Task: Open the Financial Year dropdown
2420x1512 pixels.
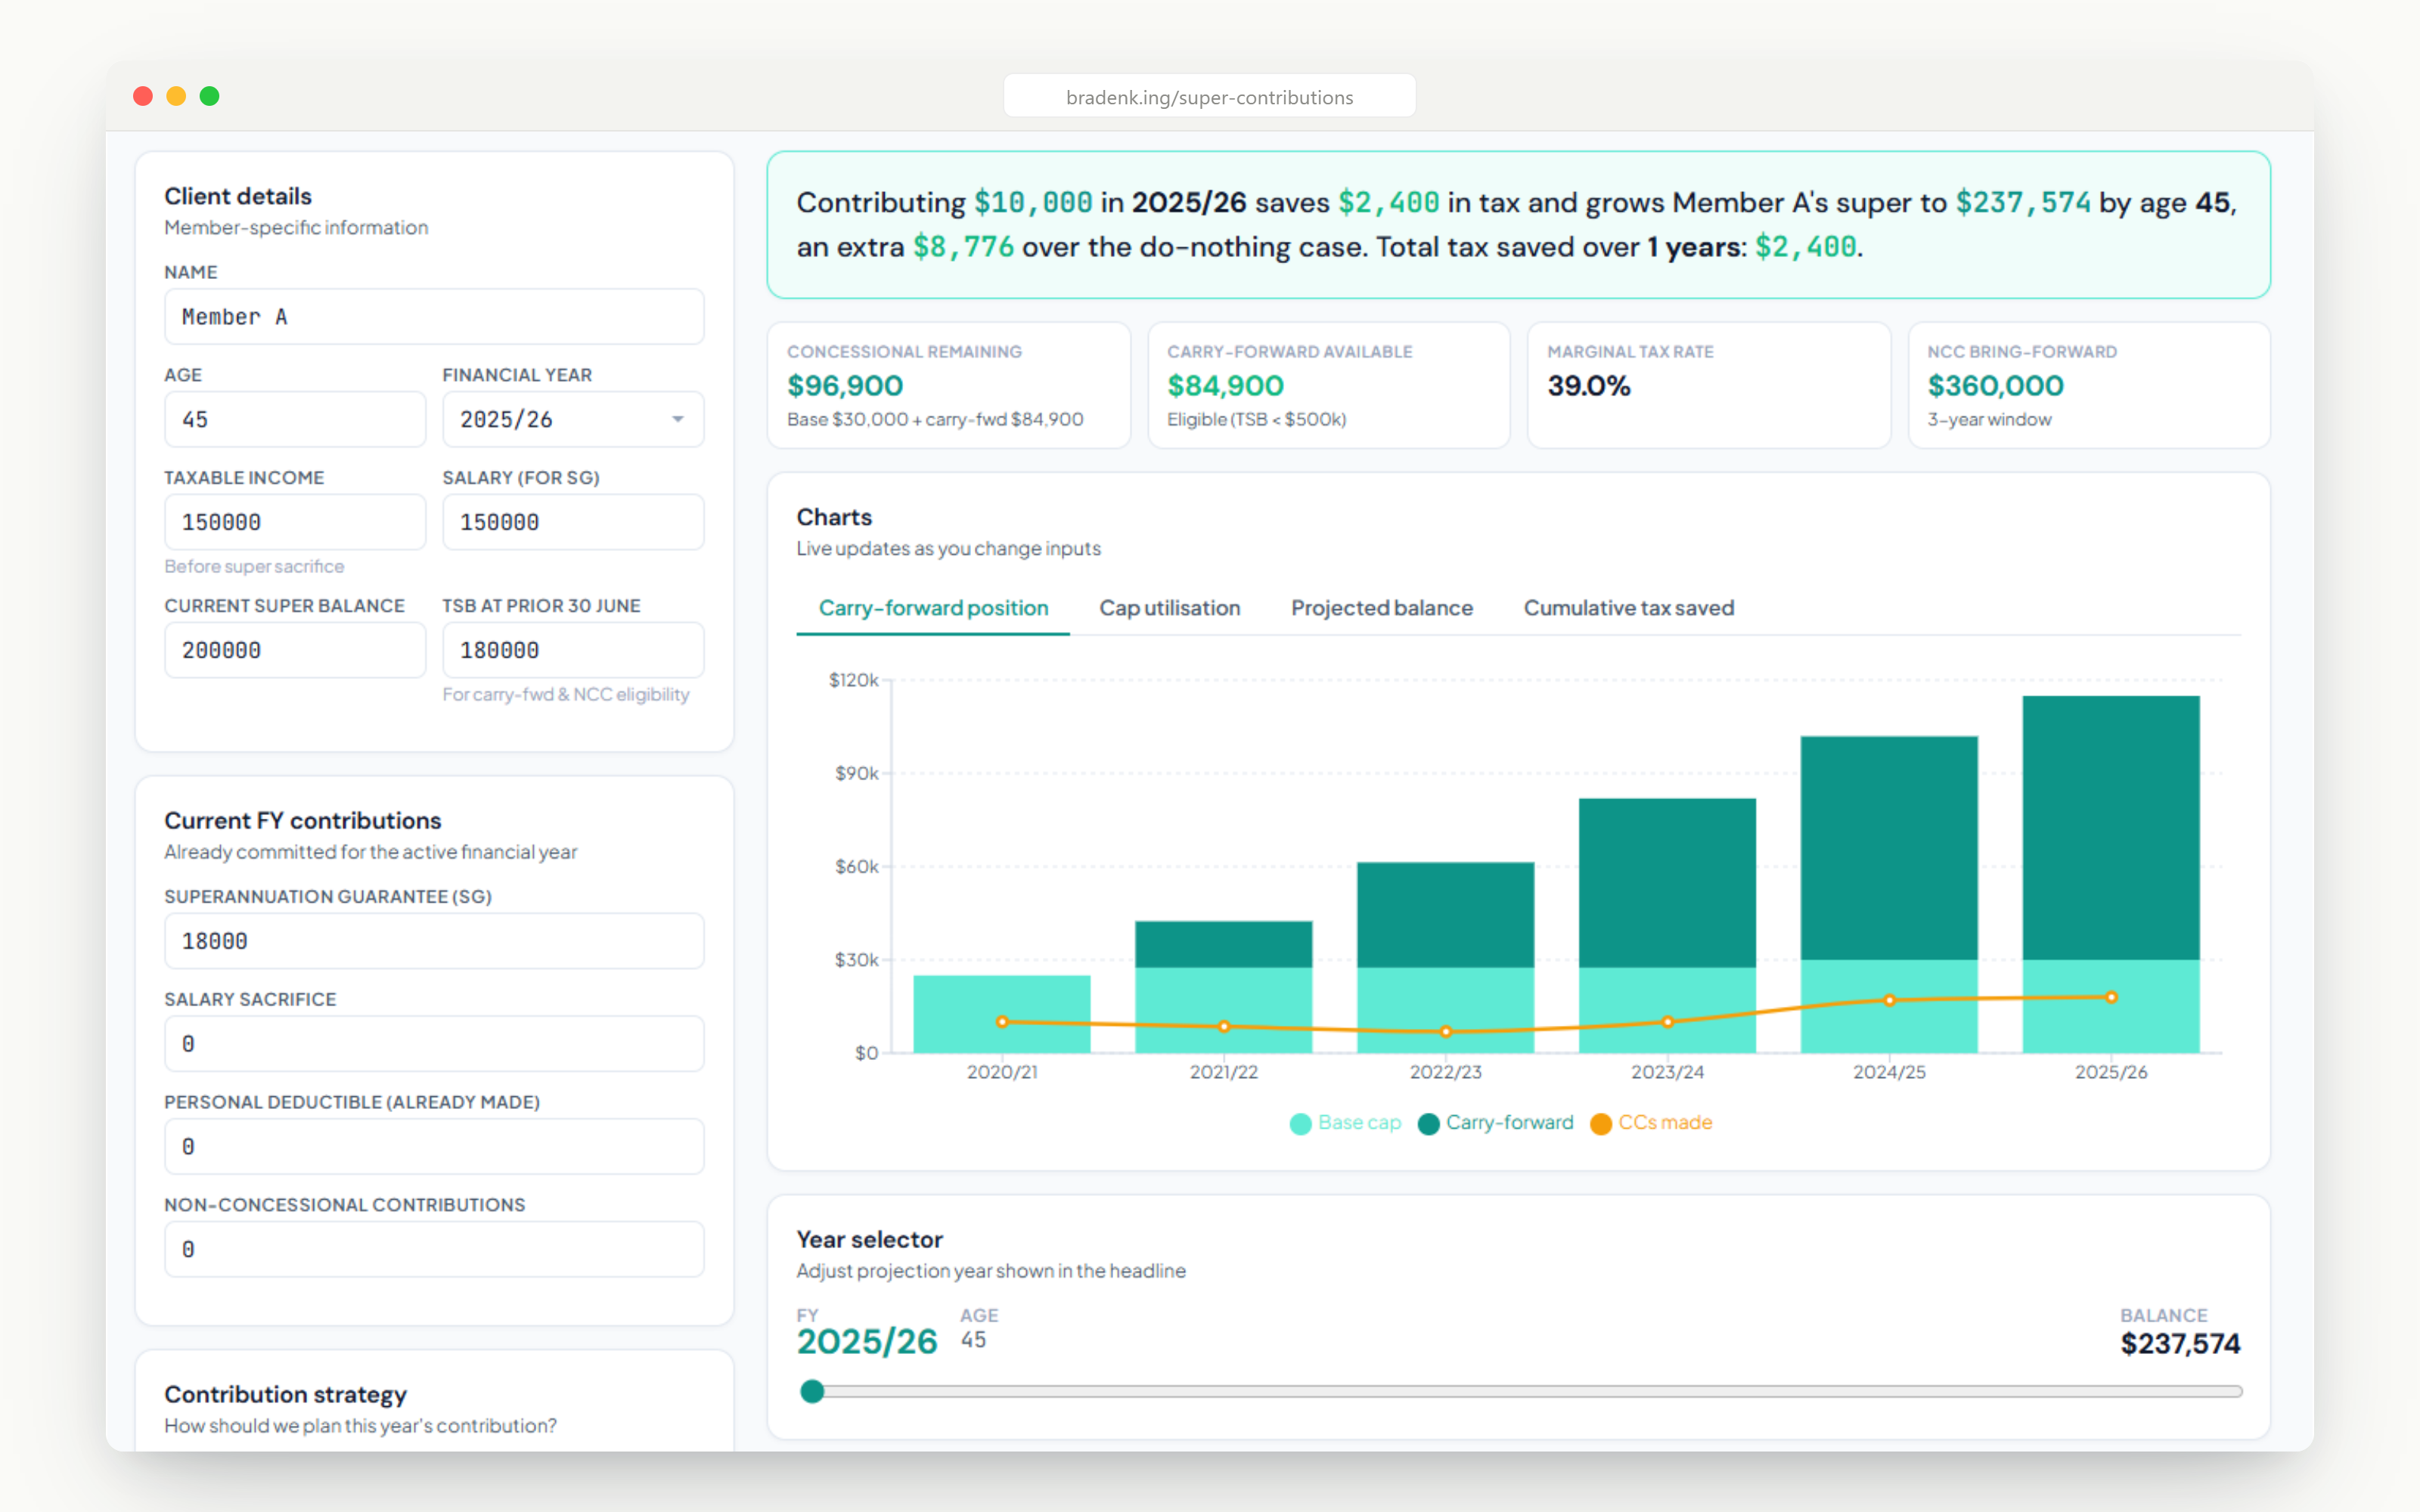Action: (x=573, y=419)
